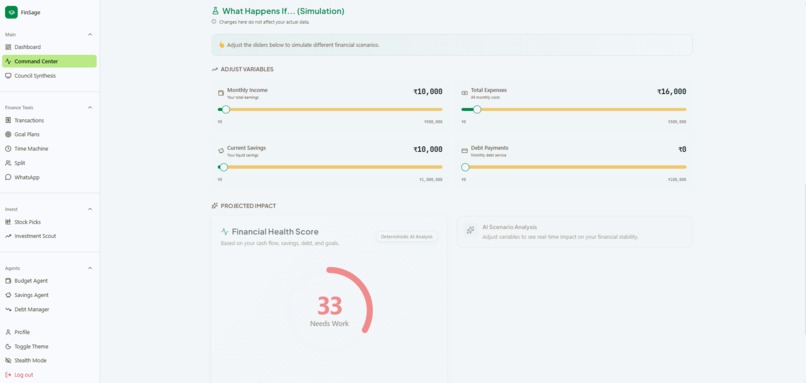Launch the Budget Agent
The width and height of the screenshot is (806, 383).
(49, 281)
